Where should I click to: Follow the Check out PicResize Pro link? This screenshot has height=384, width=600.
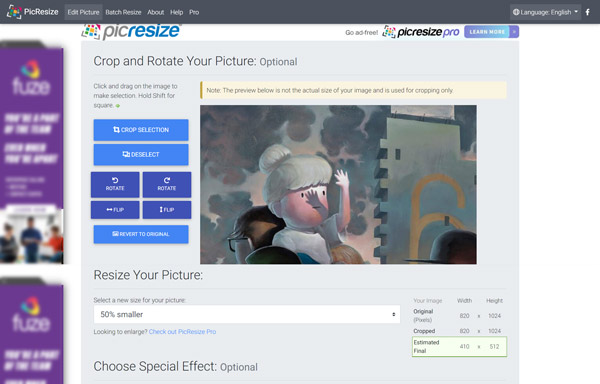click(x=183, y=332)
